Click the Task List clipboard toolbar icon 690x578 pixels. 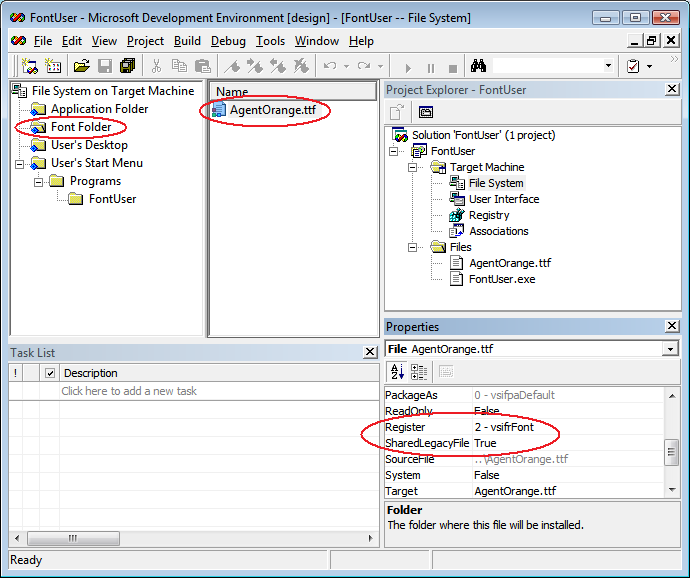pos(633,66)
